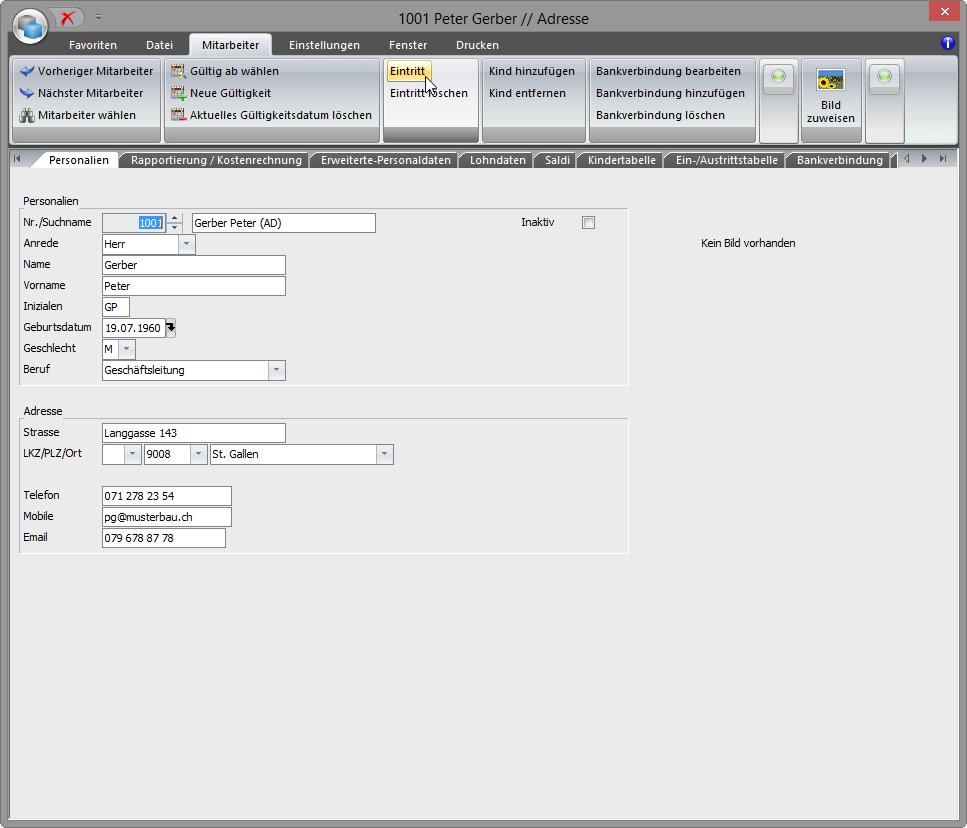The width and height of the screenshot is (967, 828).
Task: Click the Nächster Mitarbeiter arrow icon
Action: point(27,94)
